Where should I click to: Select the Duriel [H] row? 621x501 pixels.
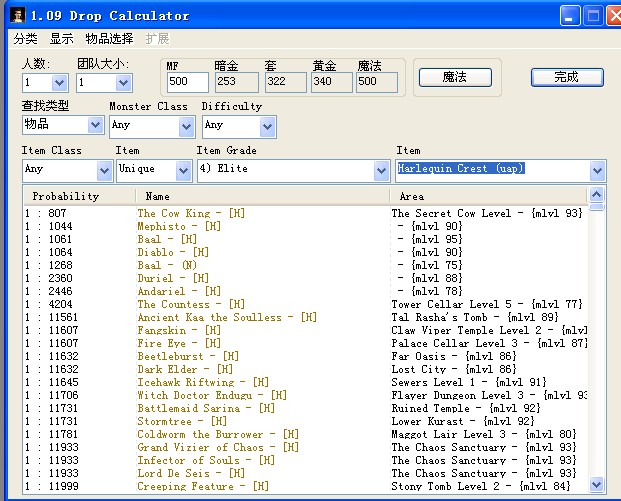pos(305,278)
